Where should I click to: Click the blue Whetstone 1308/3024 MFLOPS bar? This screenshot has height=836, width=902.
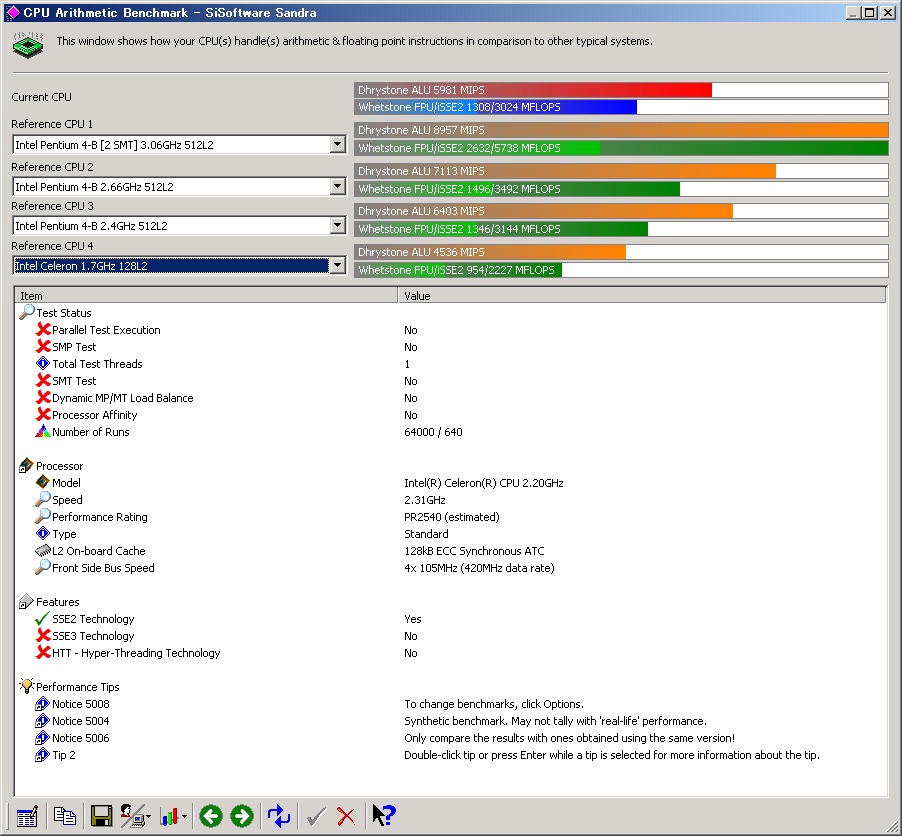point(496,107)
